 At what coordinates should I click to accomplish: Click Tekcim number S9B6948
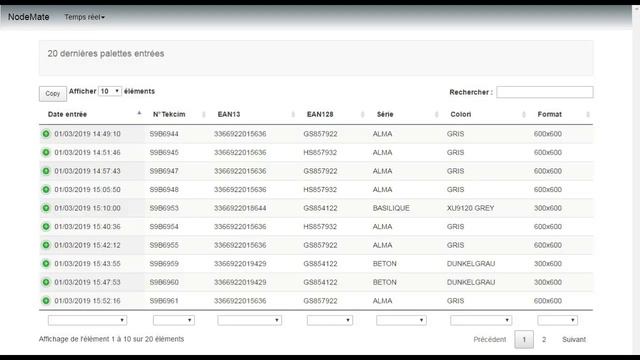164,189
